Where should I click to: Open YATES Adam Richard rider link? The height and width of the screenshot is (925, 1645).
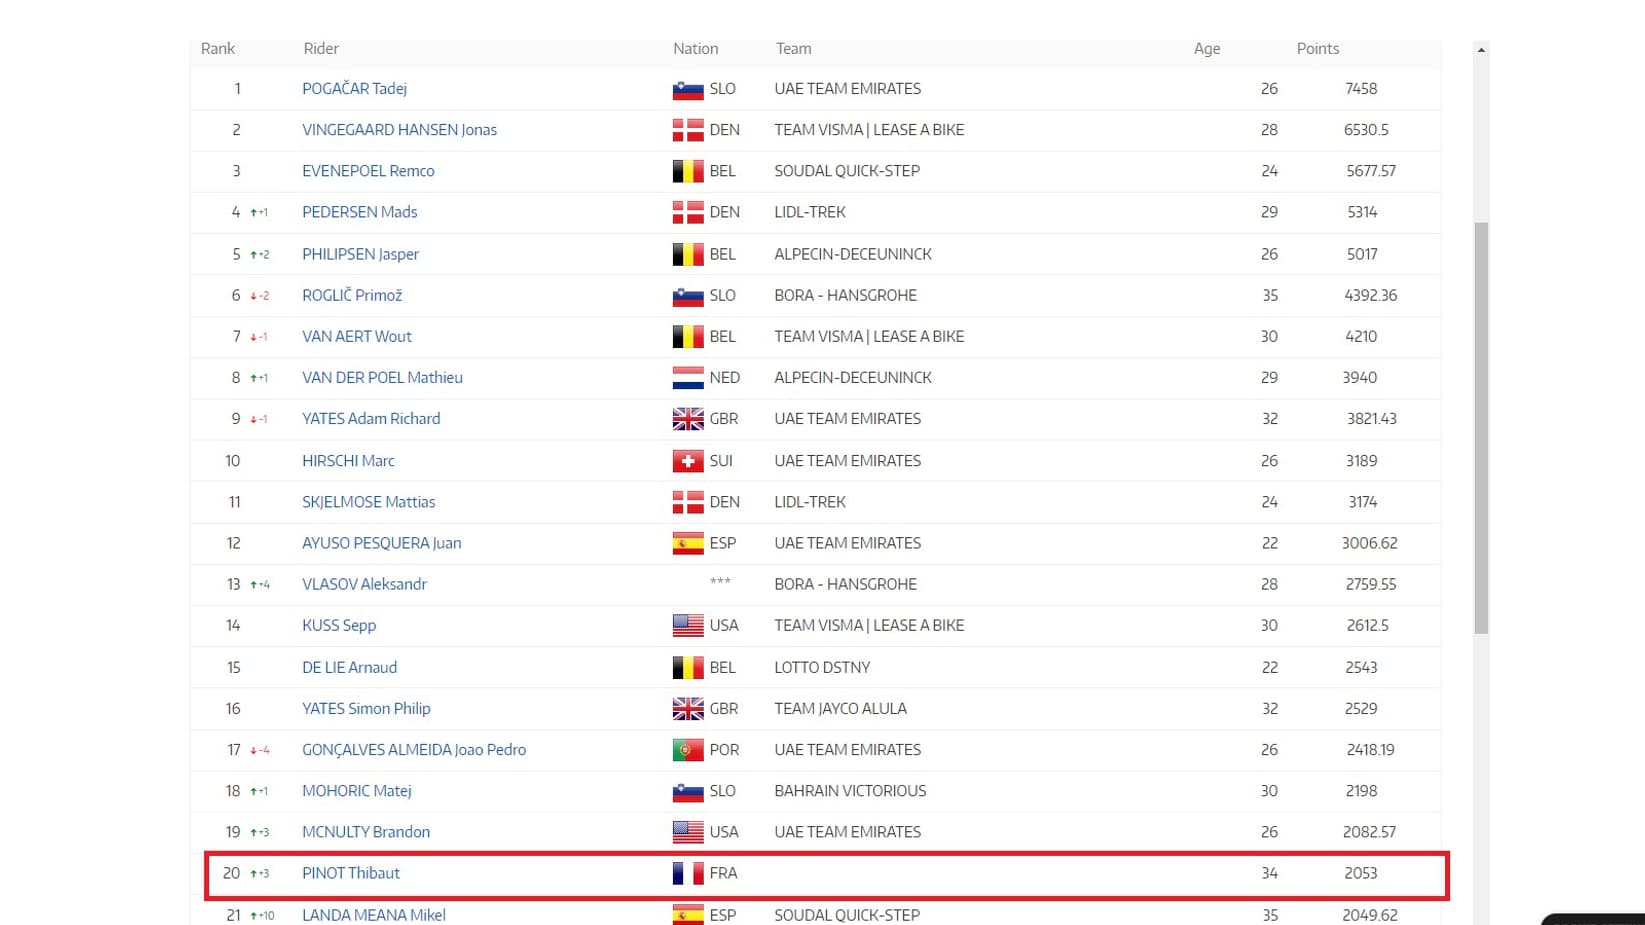tap(371, 418)
